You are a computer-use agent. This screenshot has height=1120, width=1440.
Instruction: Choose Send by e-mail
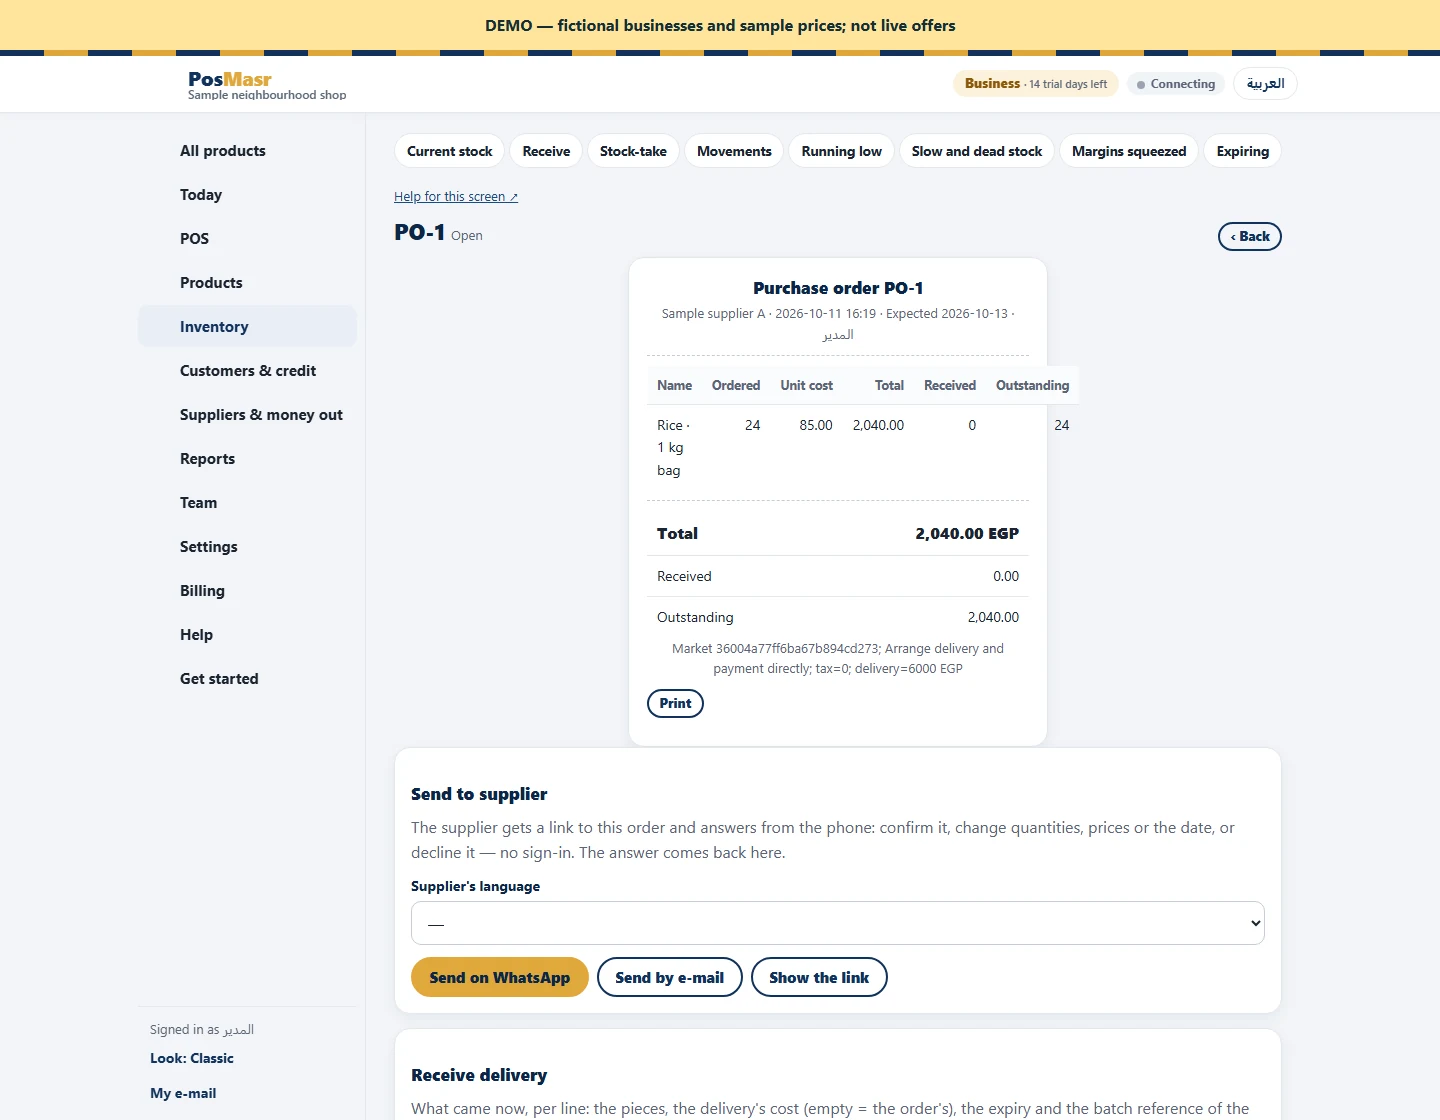(670, 977)
